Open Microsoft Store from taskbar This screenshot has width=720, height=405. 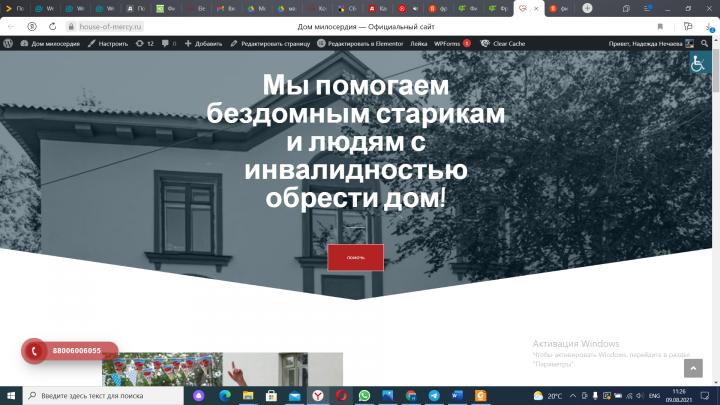click(x=271, y=395)
